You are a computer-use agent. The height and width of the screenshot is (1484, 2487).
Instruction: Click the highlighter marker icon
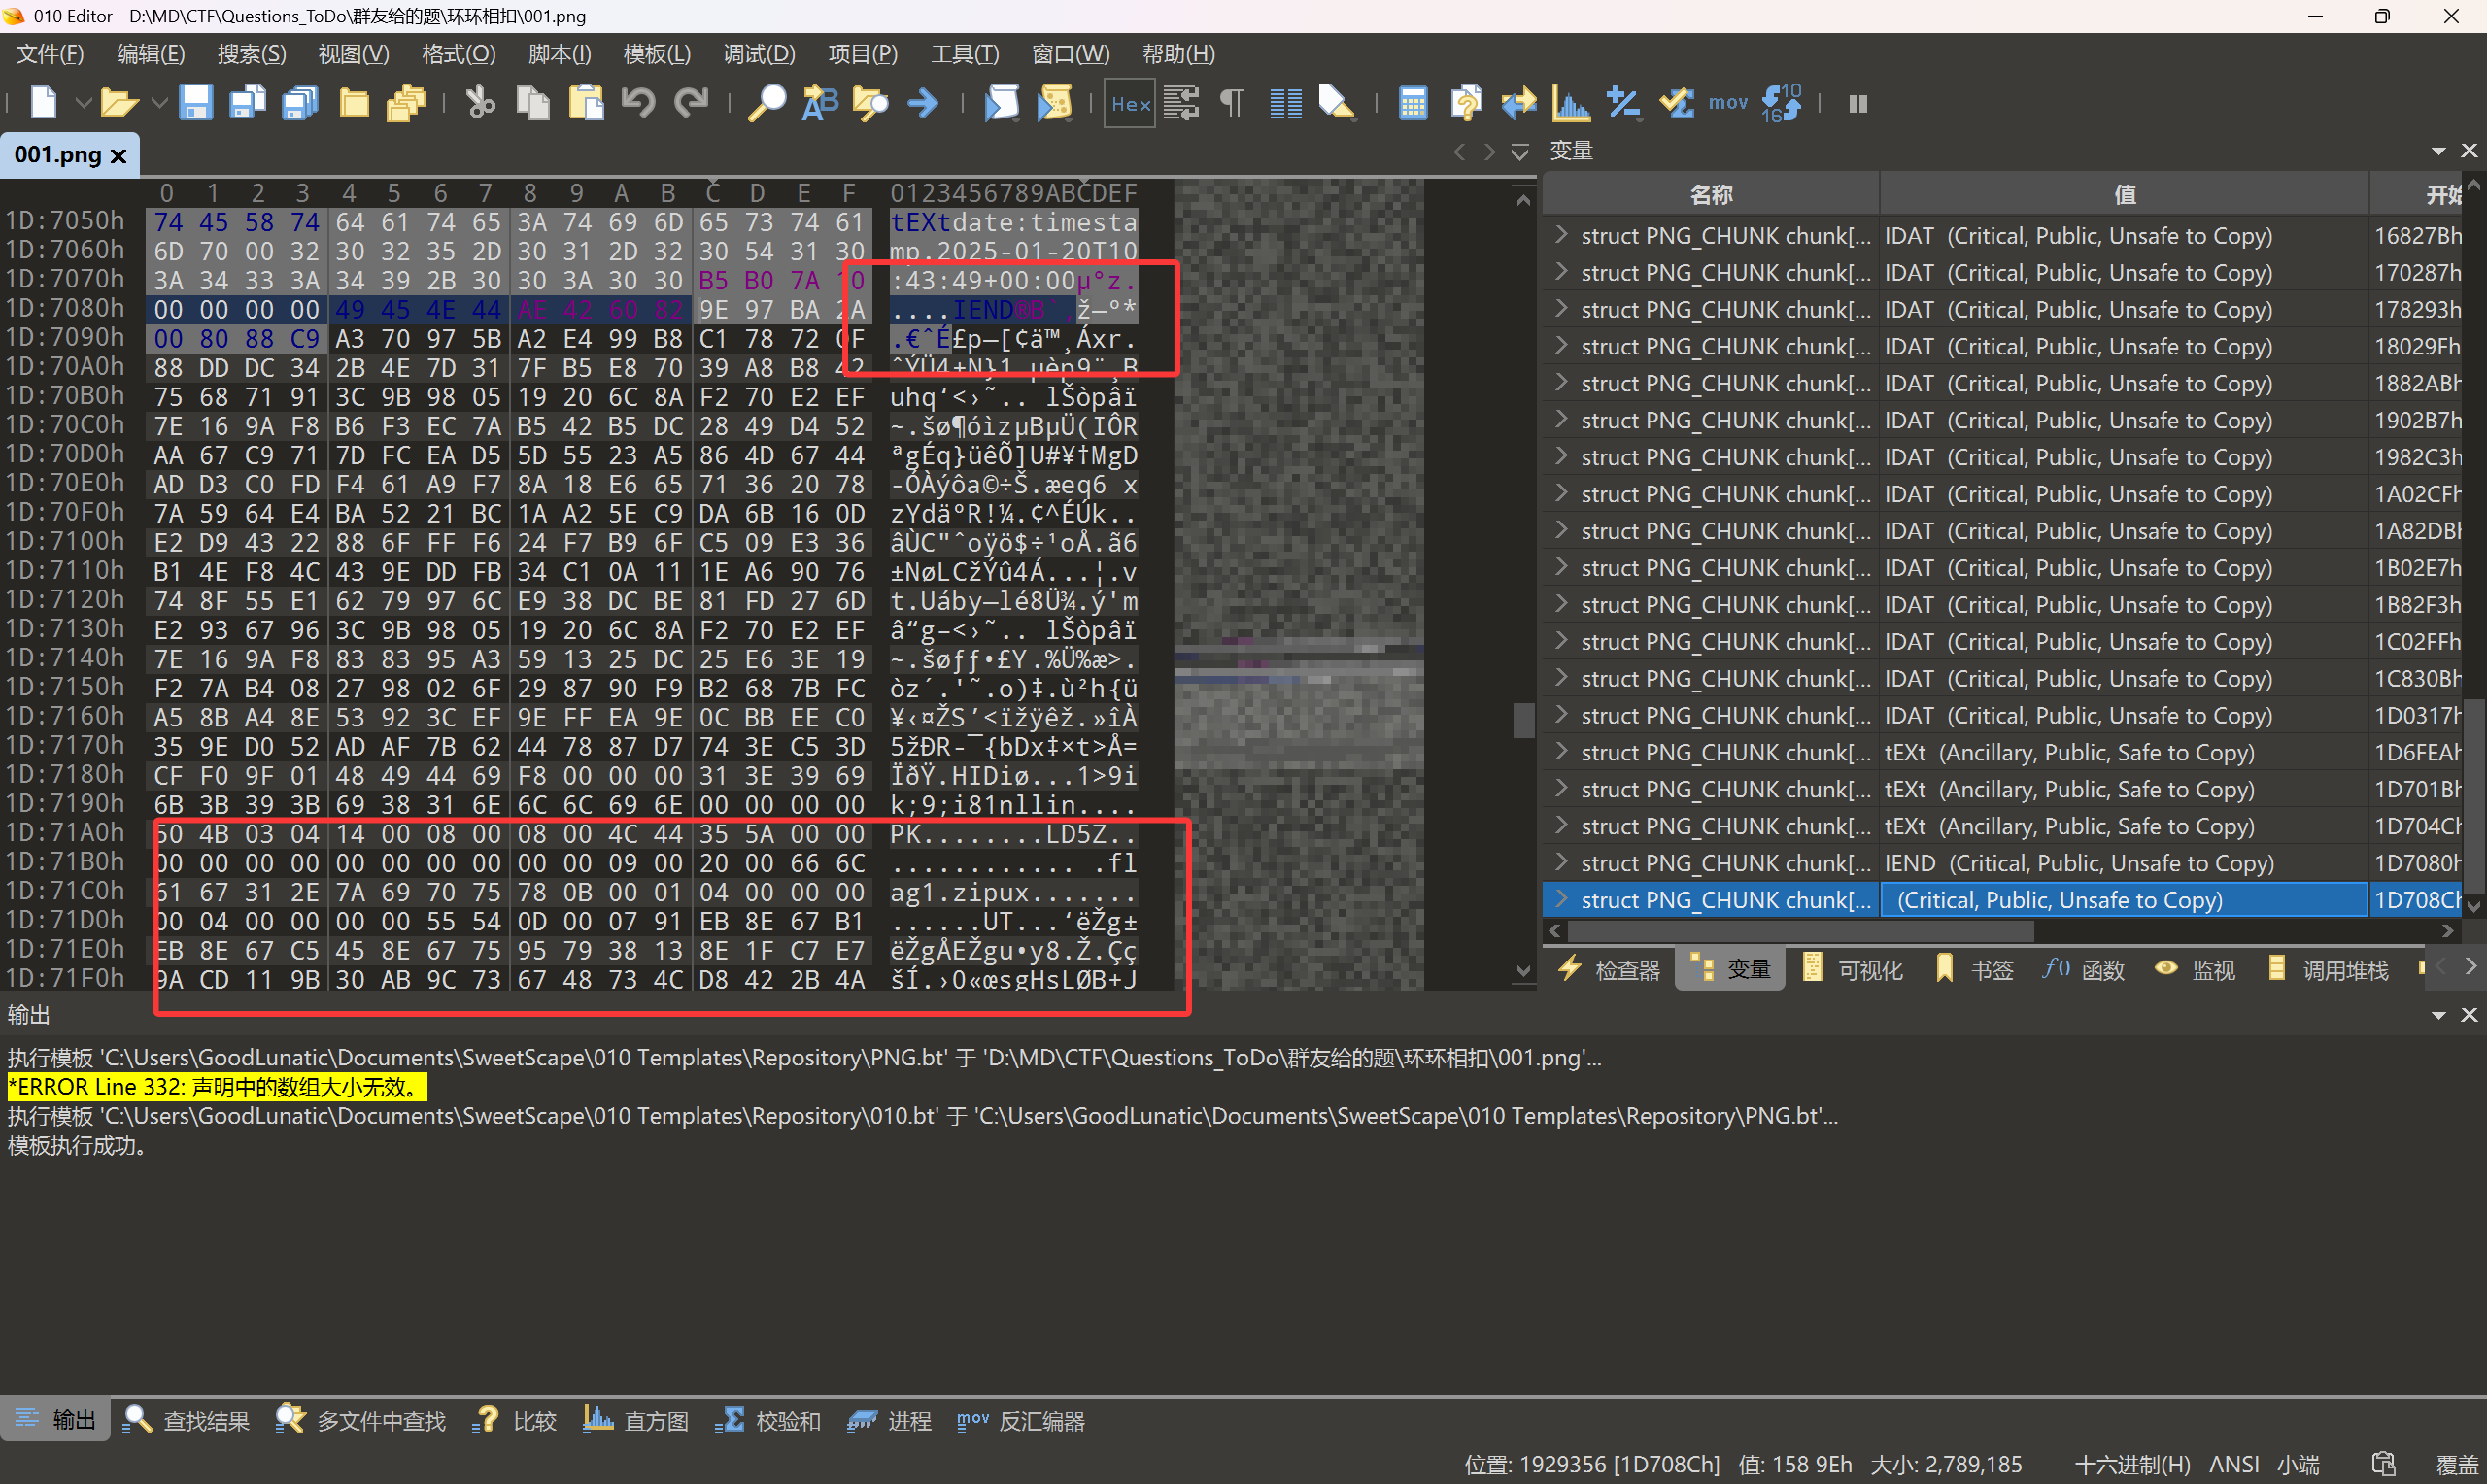click(1336, 102)
